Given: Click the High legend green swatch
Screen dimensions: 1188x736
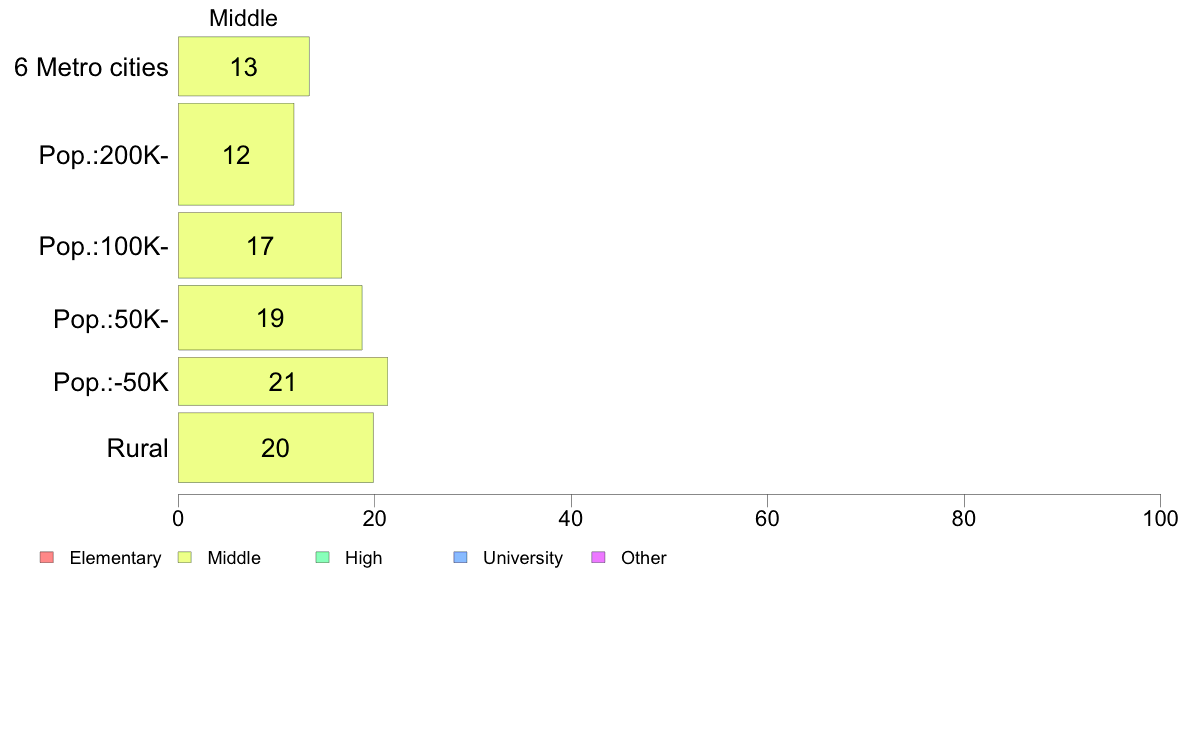Looking at the screenshot, I should pos(323,557).
